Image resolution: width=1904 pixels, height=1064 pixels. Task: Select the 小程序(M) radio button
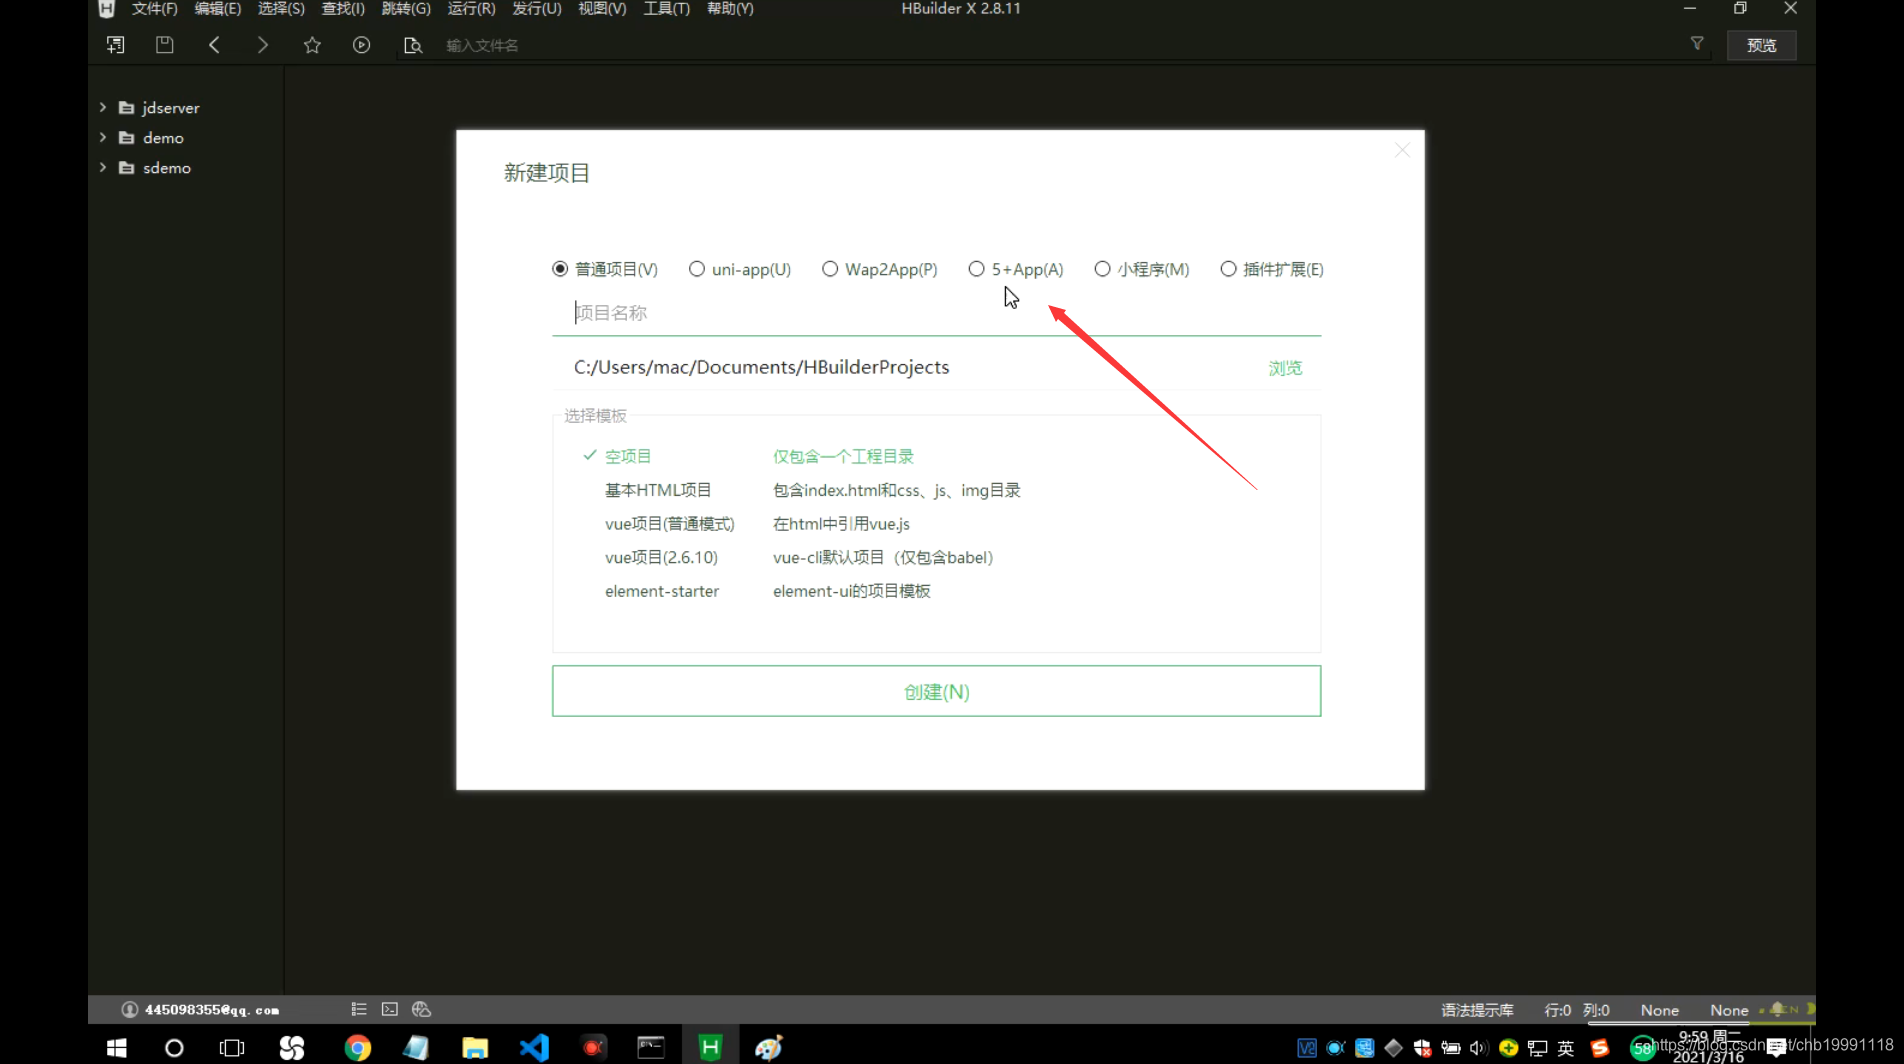[1102, 269]
